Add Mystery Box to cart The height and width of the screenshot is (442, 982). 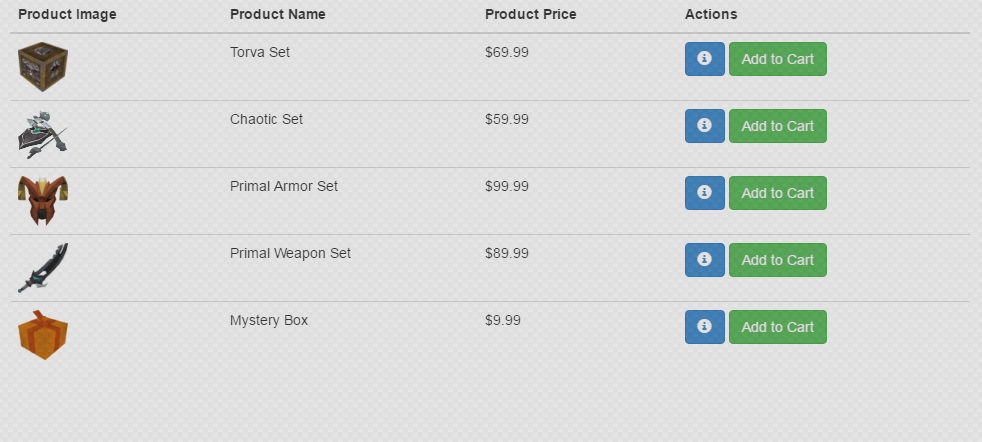click(x=777, y=327)
